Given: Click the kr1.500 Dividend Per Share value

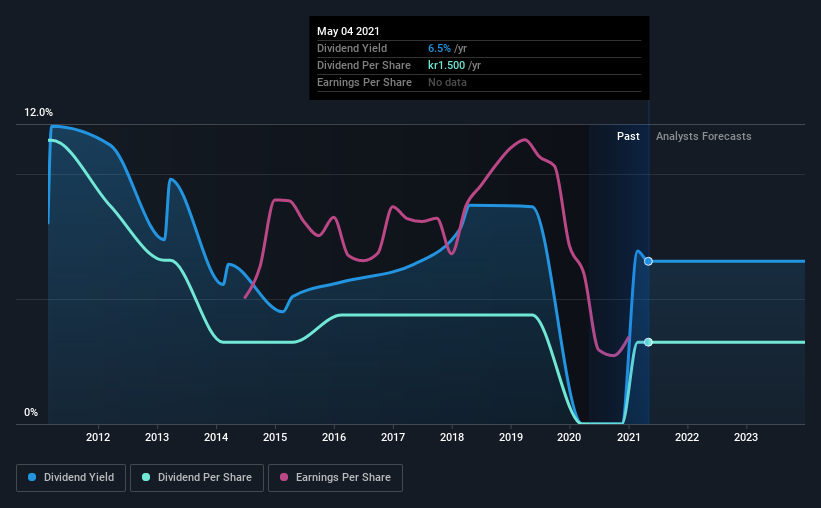Looking at the screenshot, I should point(447,65).
